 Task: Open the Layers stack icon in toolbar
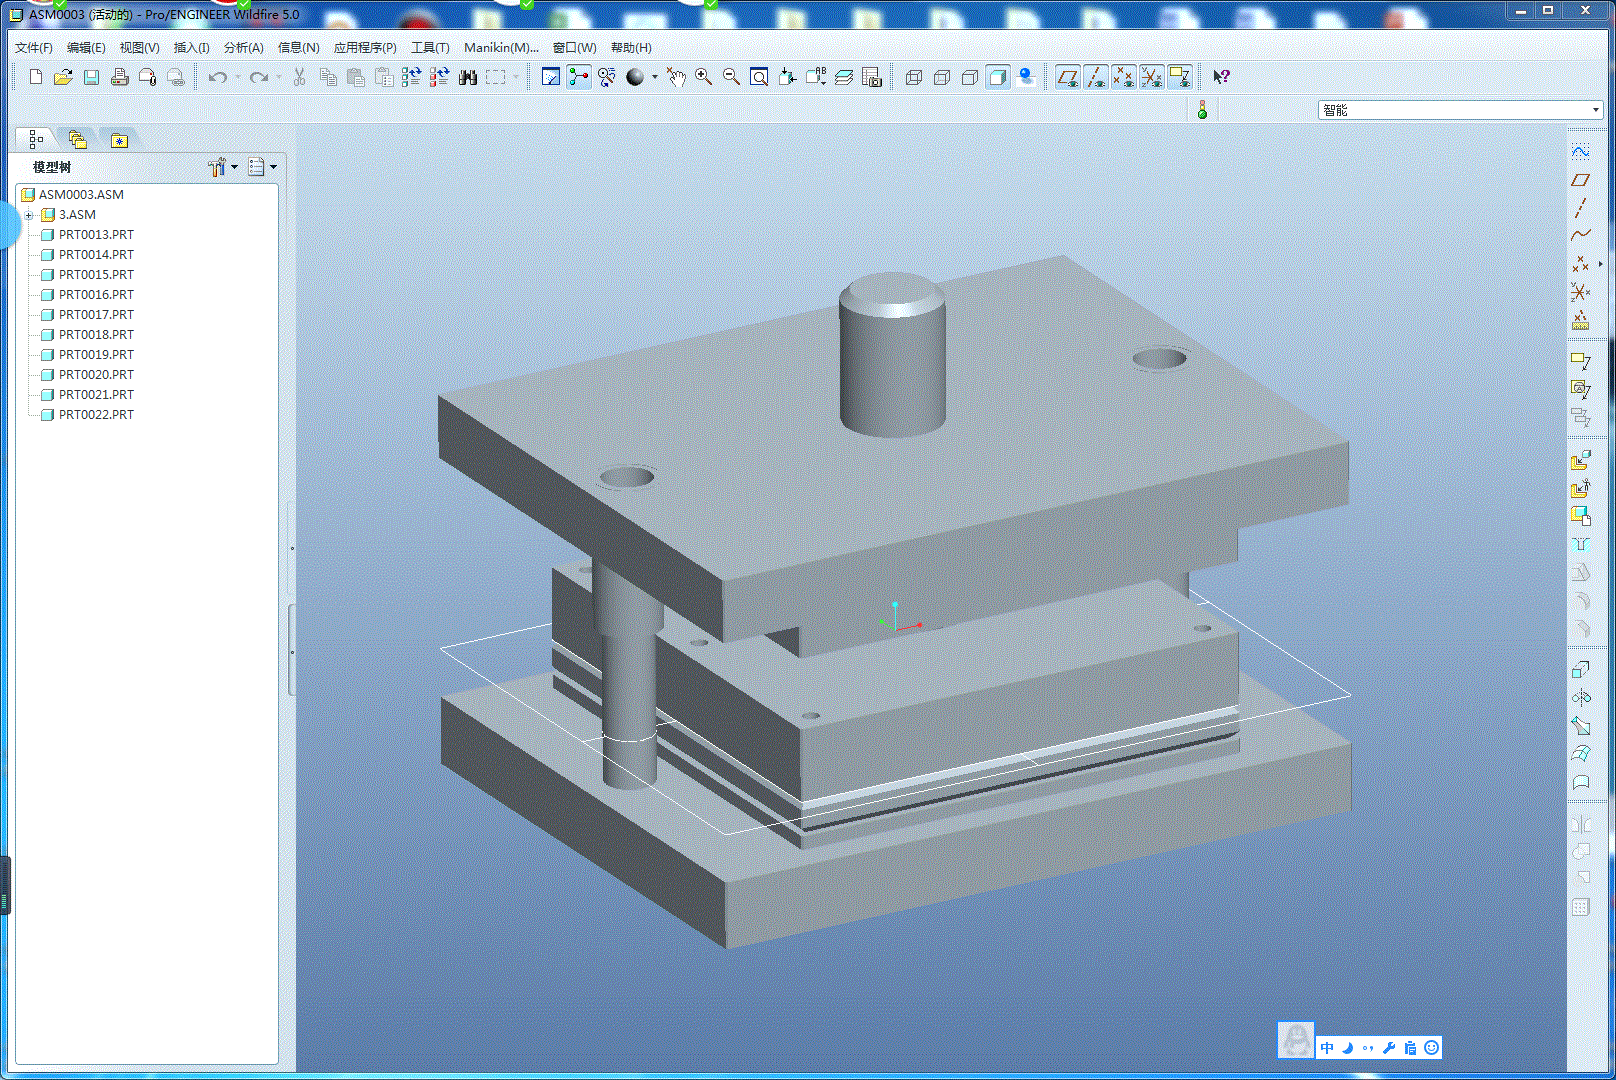(844, 77)
